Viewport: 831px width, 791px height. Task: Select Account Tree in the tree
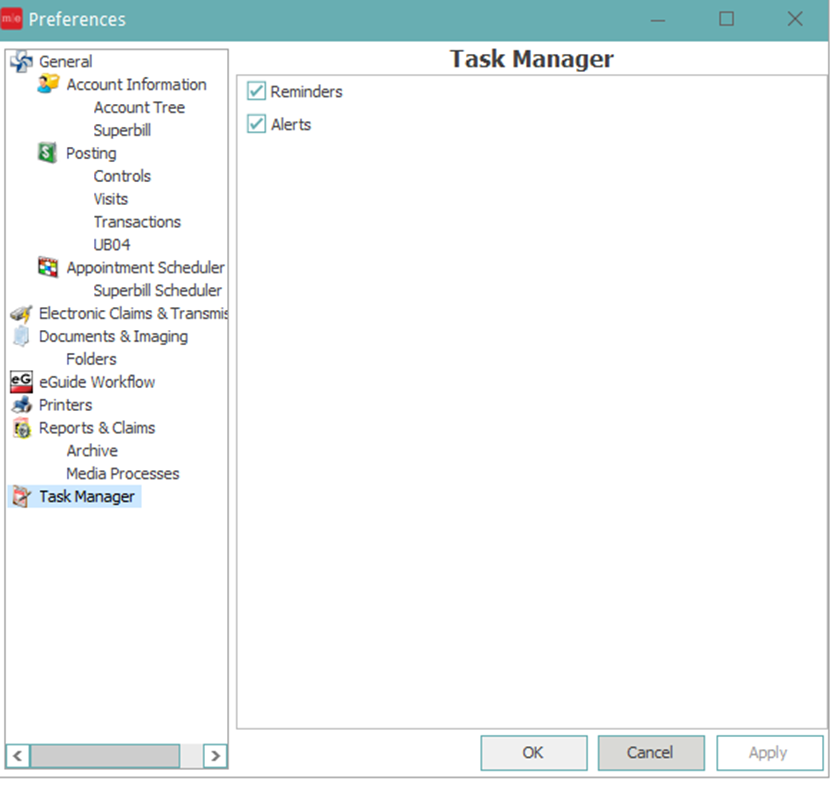139,108
